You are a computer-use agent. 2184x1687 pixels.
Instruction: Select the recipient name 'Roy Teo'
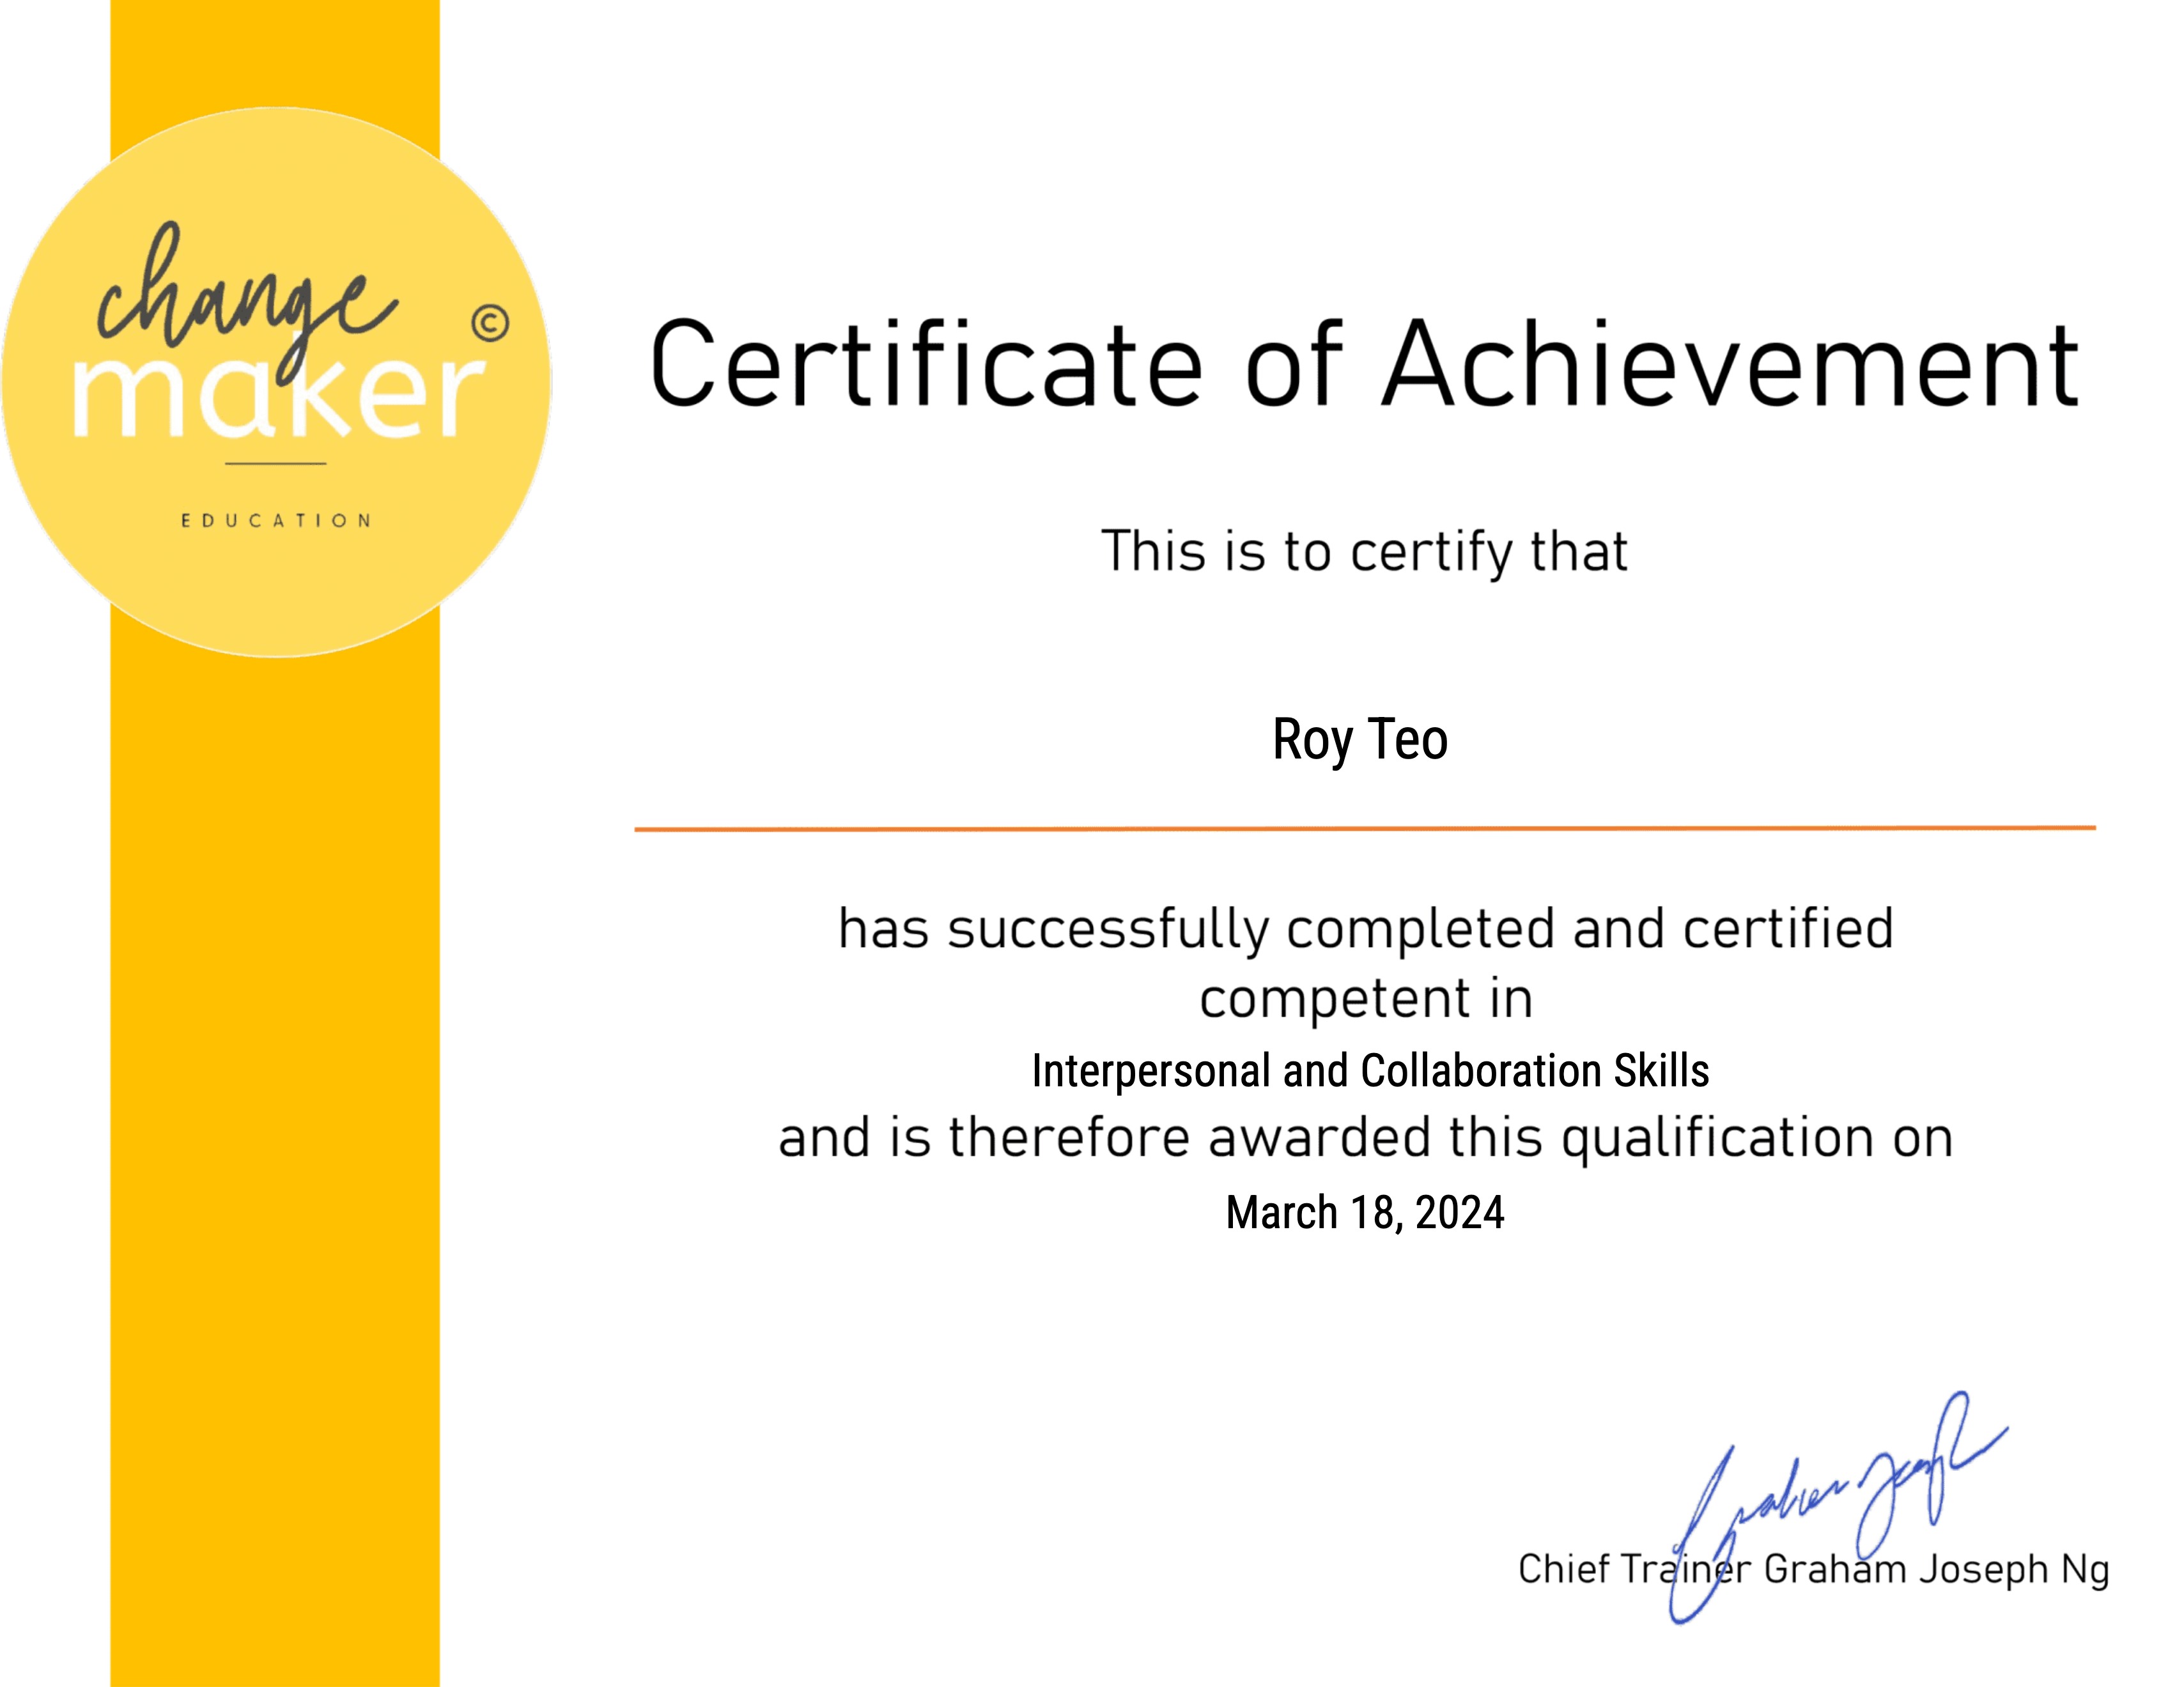click(1360, 741)
